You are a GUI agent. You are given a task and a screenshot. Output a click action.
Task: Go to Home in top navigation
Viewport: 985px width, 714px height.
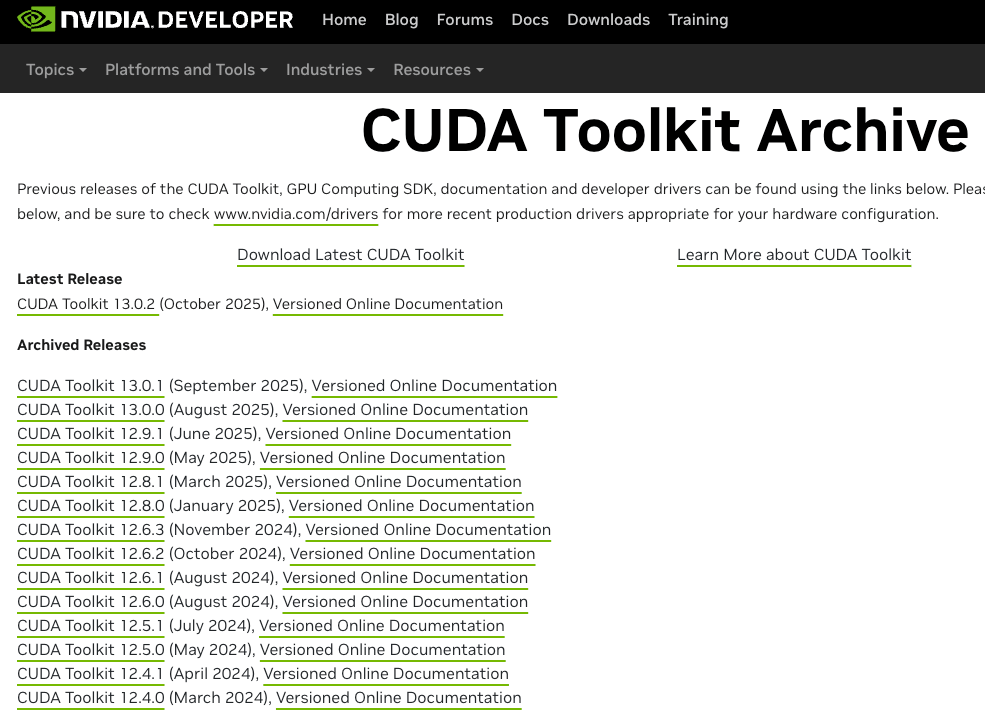point(344,20)
